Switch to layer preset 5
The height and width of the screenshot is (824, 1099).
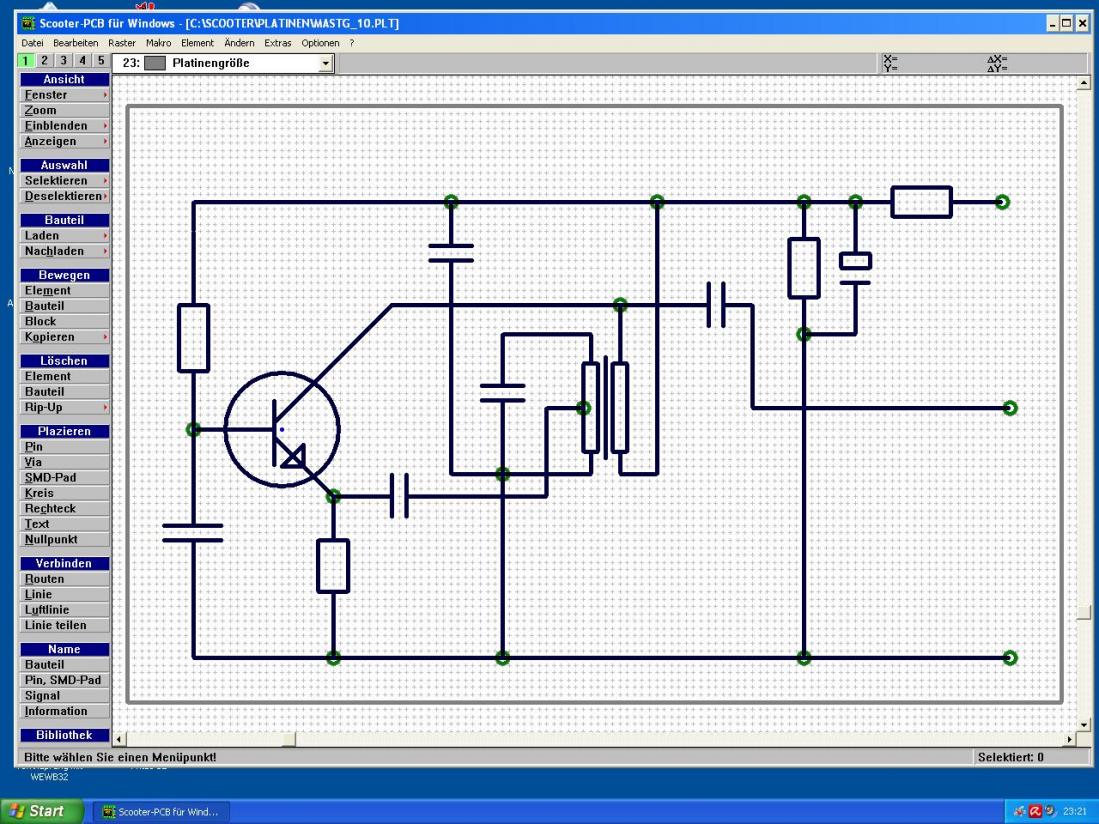(100, 62)
